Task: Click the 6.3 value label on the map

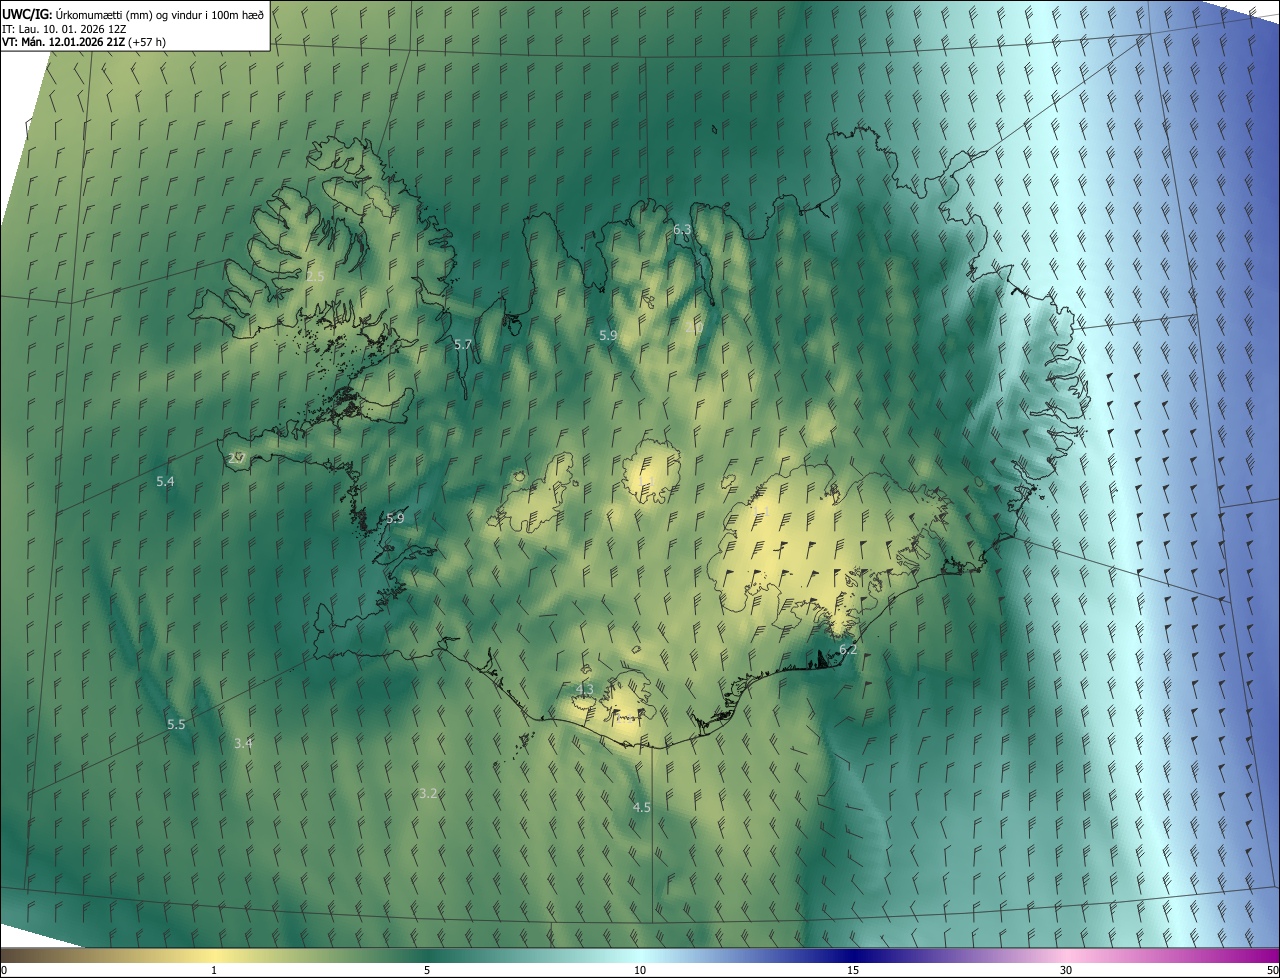Action: click(682, 229)
